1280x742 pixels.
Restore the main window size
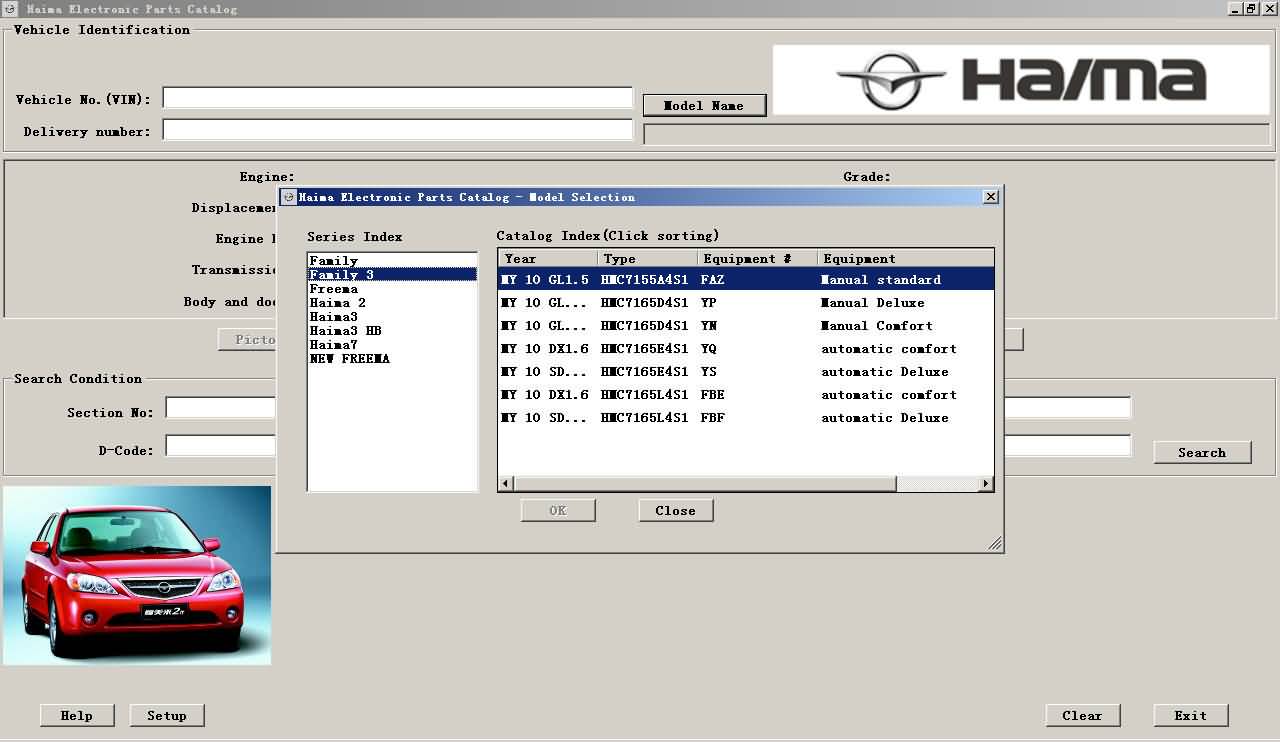[1250, 9]
